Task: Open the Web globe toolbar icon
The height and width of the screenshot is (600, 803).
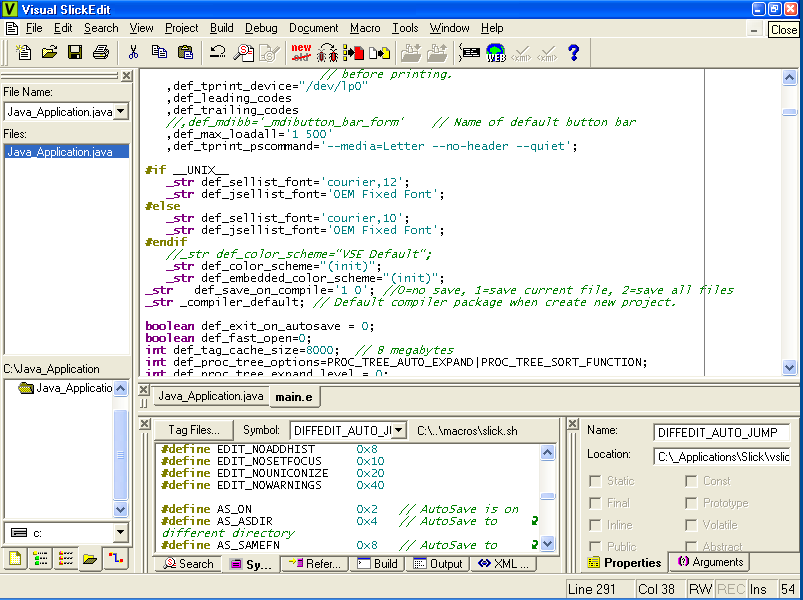Action: pyautogui.click(x=496, y=53)
